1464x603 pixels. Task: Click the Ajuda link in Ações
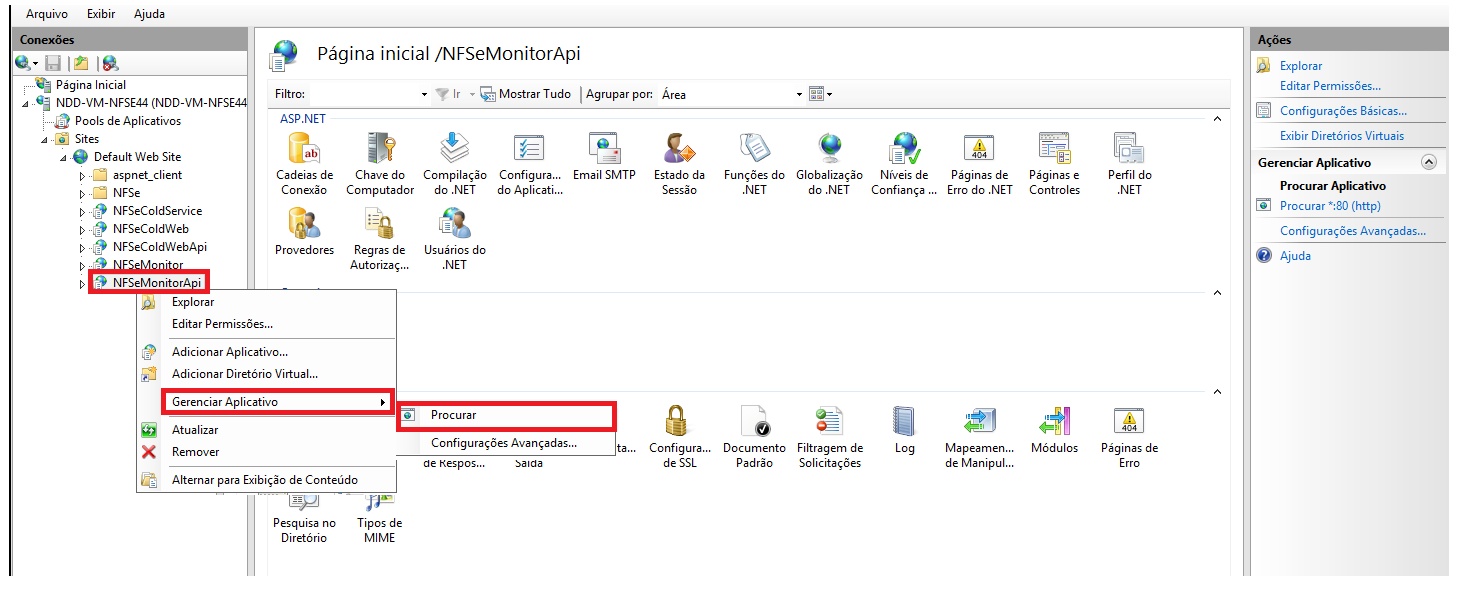coord(1295,256)
